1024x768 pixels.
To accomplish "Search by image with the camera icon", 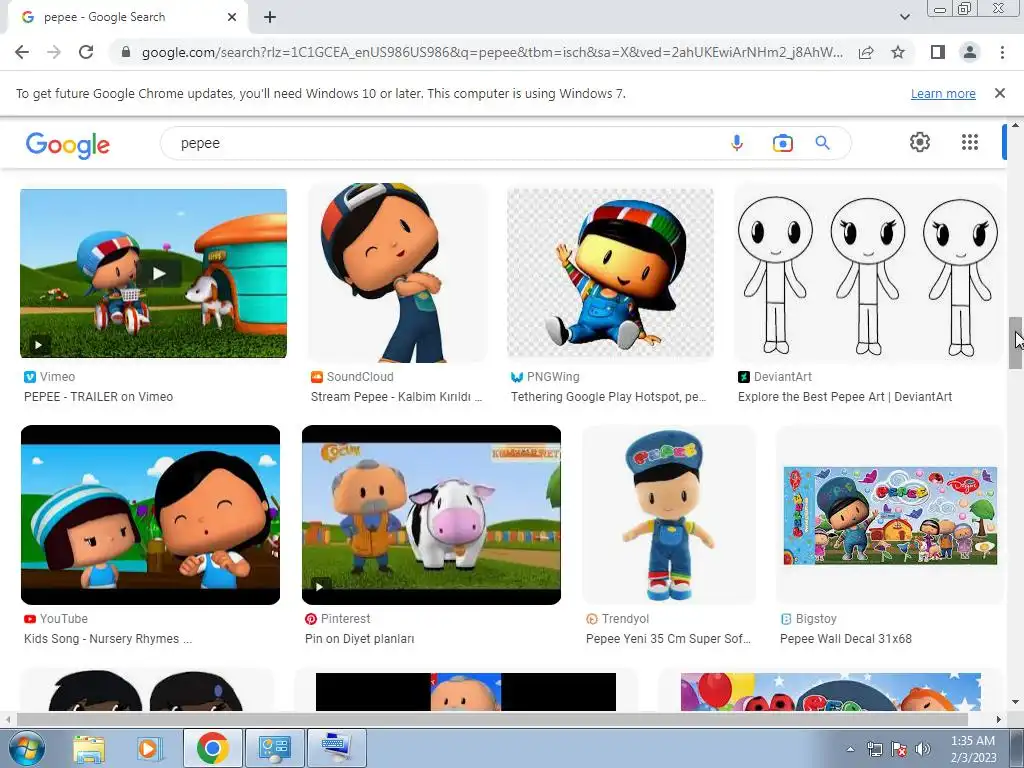I will [782, 143].
